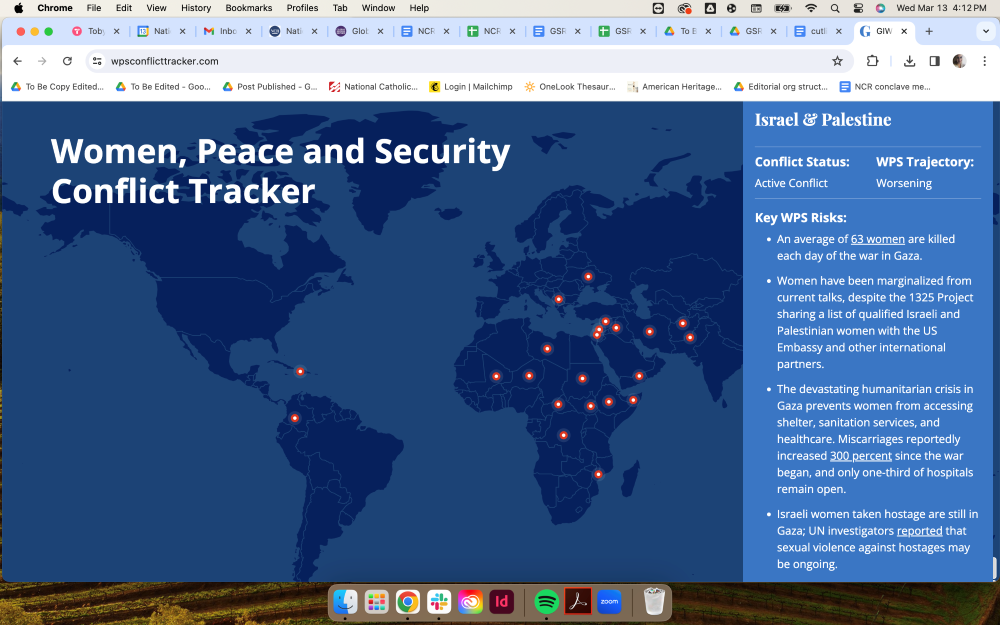Open the Bookmarks menu

coord(249,8)
